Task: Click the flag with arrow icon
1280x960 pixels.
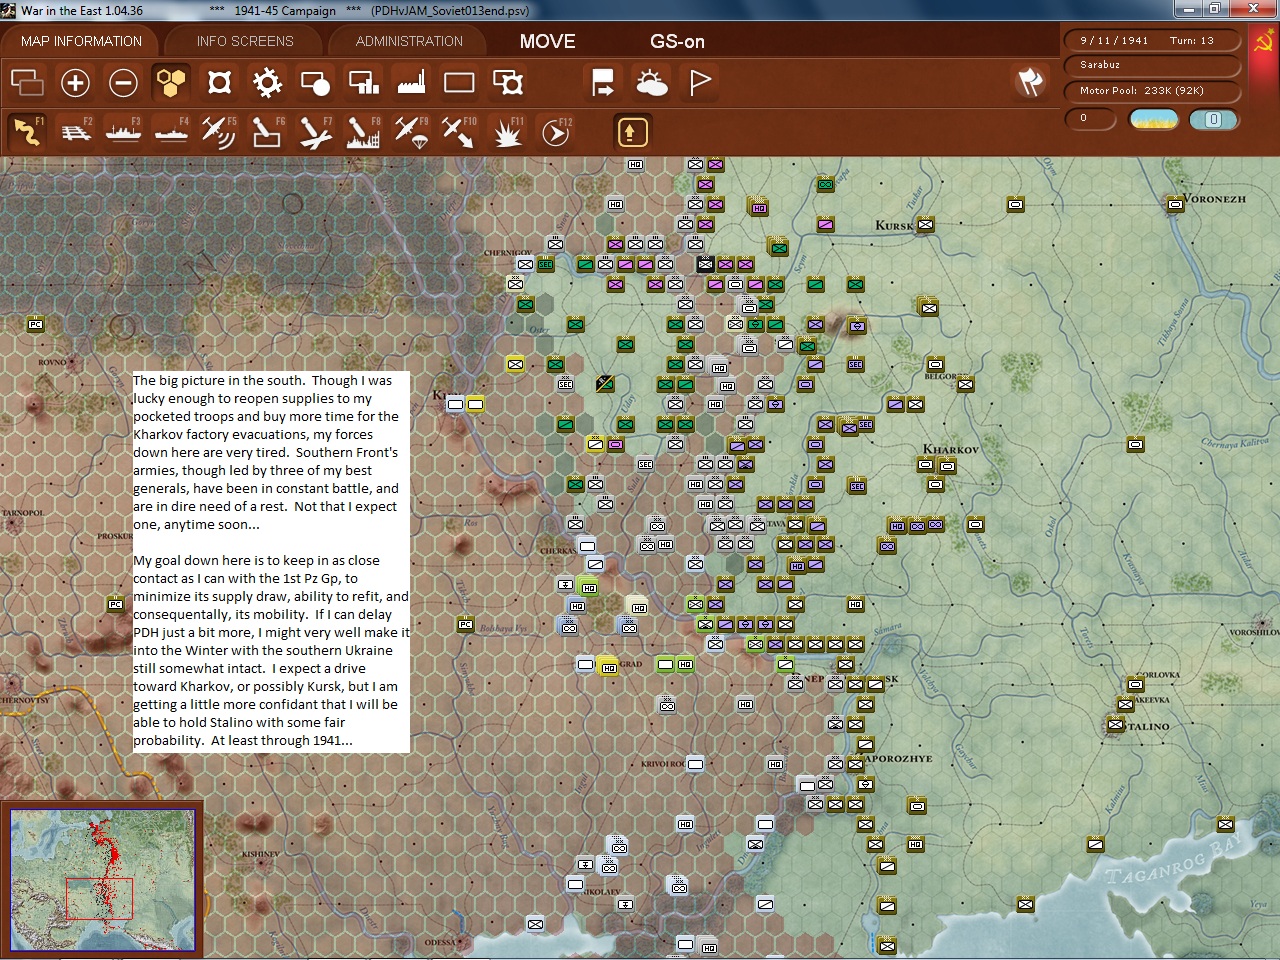Action: pos(603,82)
